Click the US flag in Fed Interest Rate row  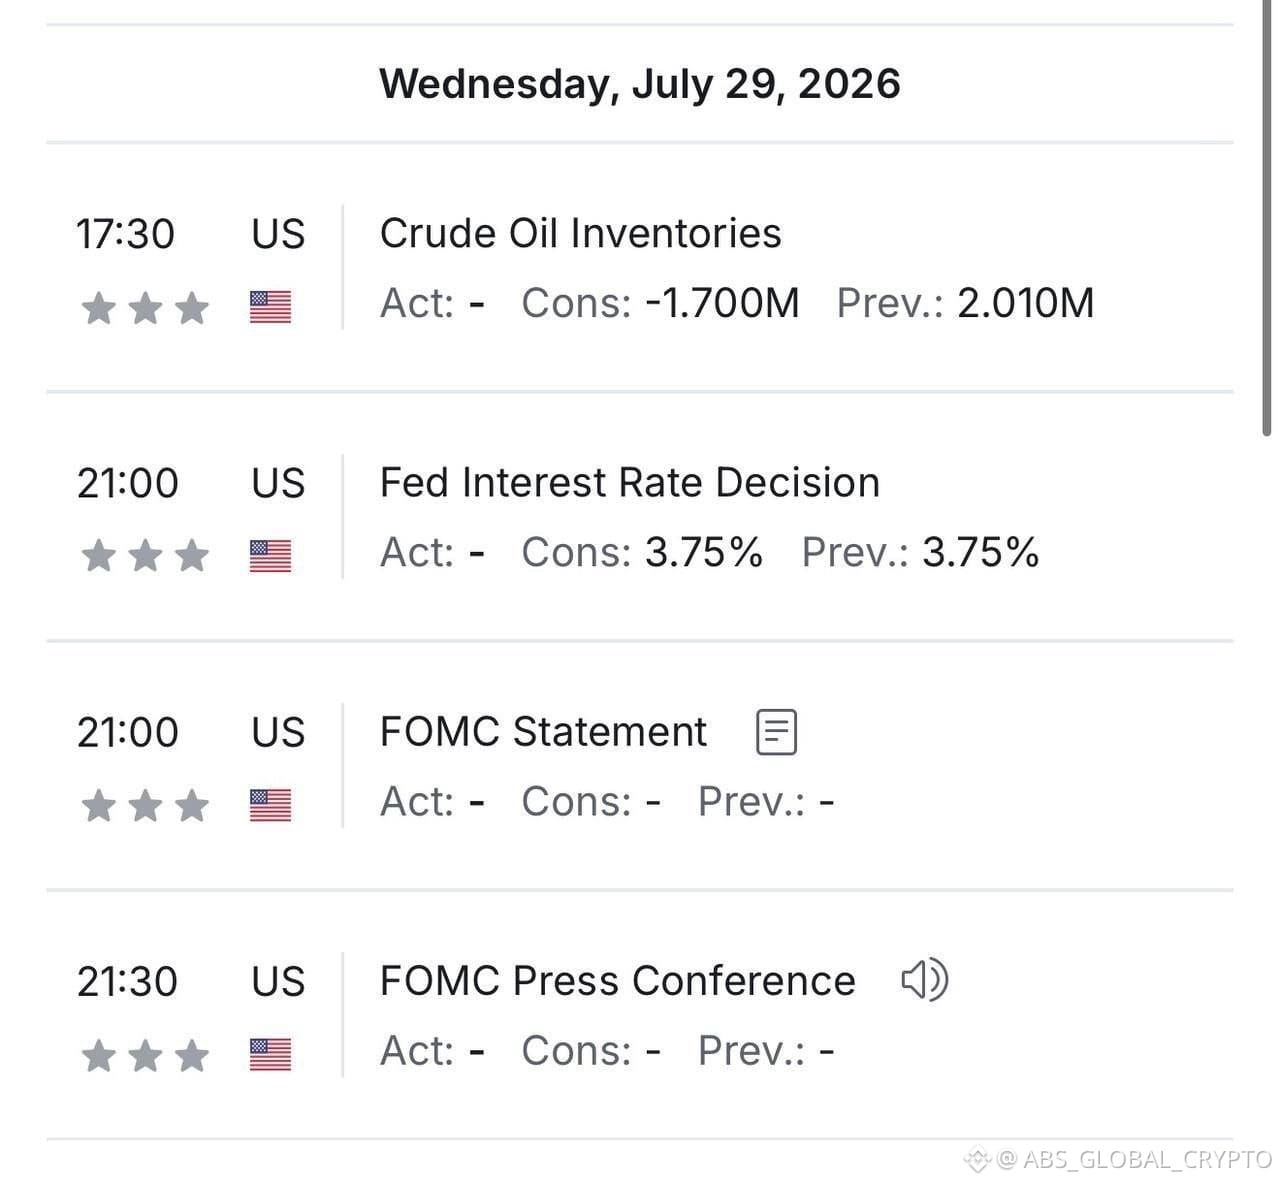(x=270, y=555)
